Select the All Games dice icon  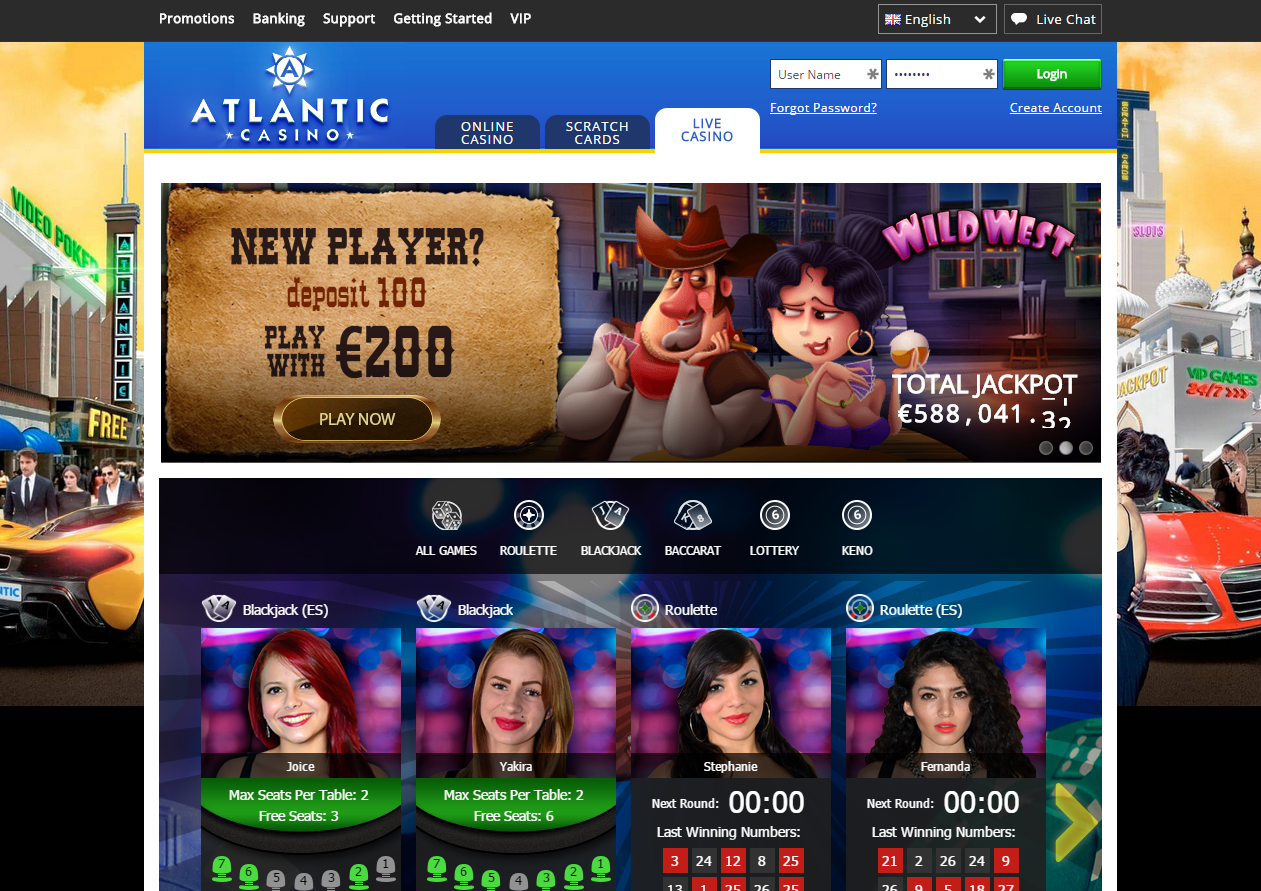tap(446, 516)
